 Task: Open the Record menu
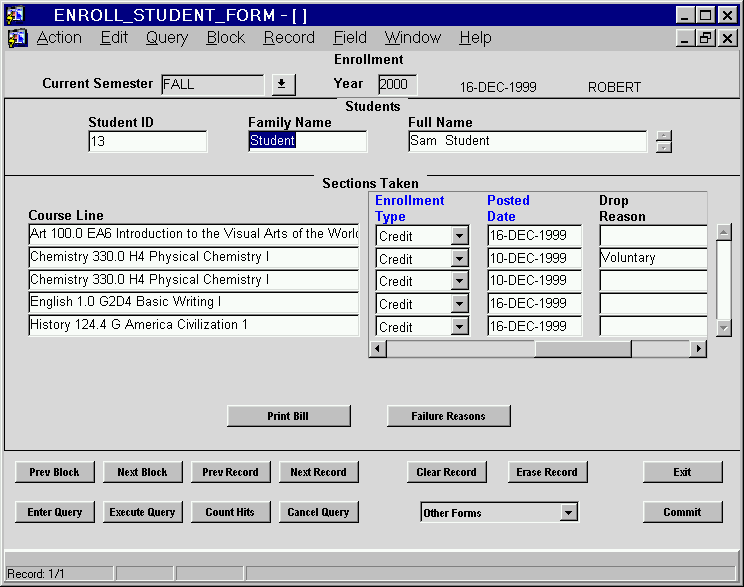[x=289, y=37]
